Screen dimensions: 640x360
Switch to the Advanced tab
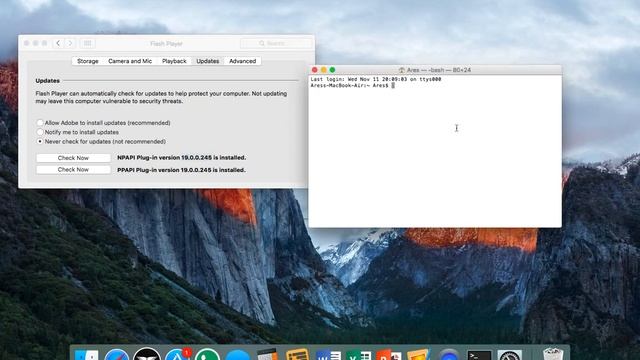pos(242,61)
